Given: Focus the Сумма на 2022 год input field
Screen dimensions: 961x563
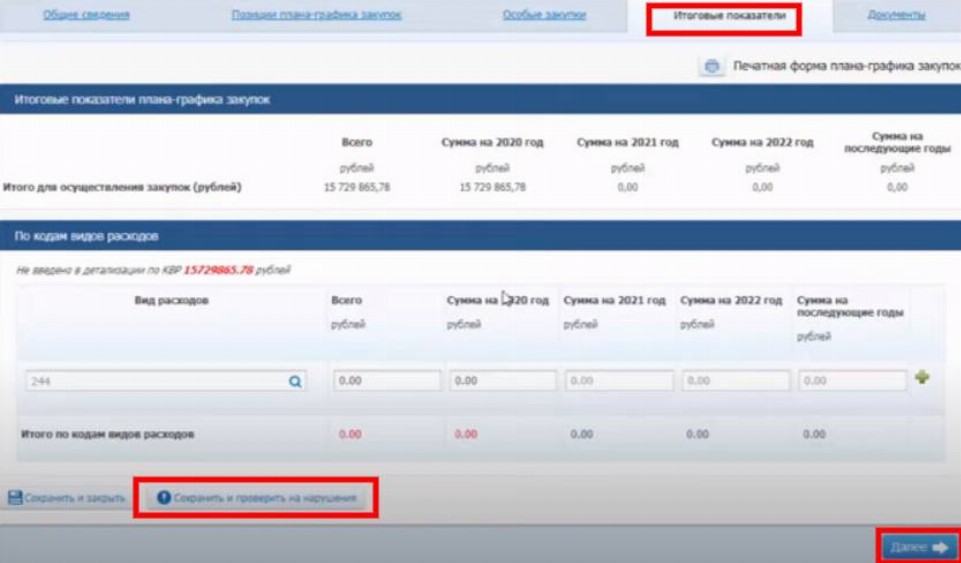Looking at the screenshot, I should (735, 381).
